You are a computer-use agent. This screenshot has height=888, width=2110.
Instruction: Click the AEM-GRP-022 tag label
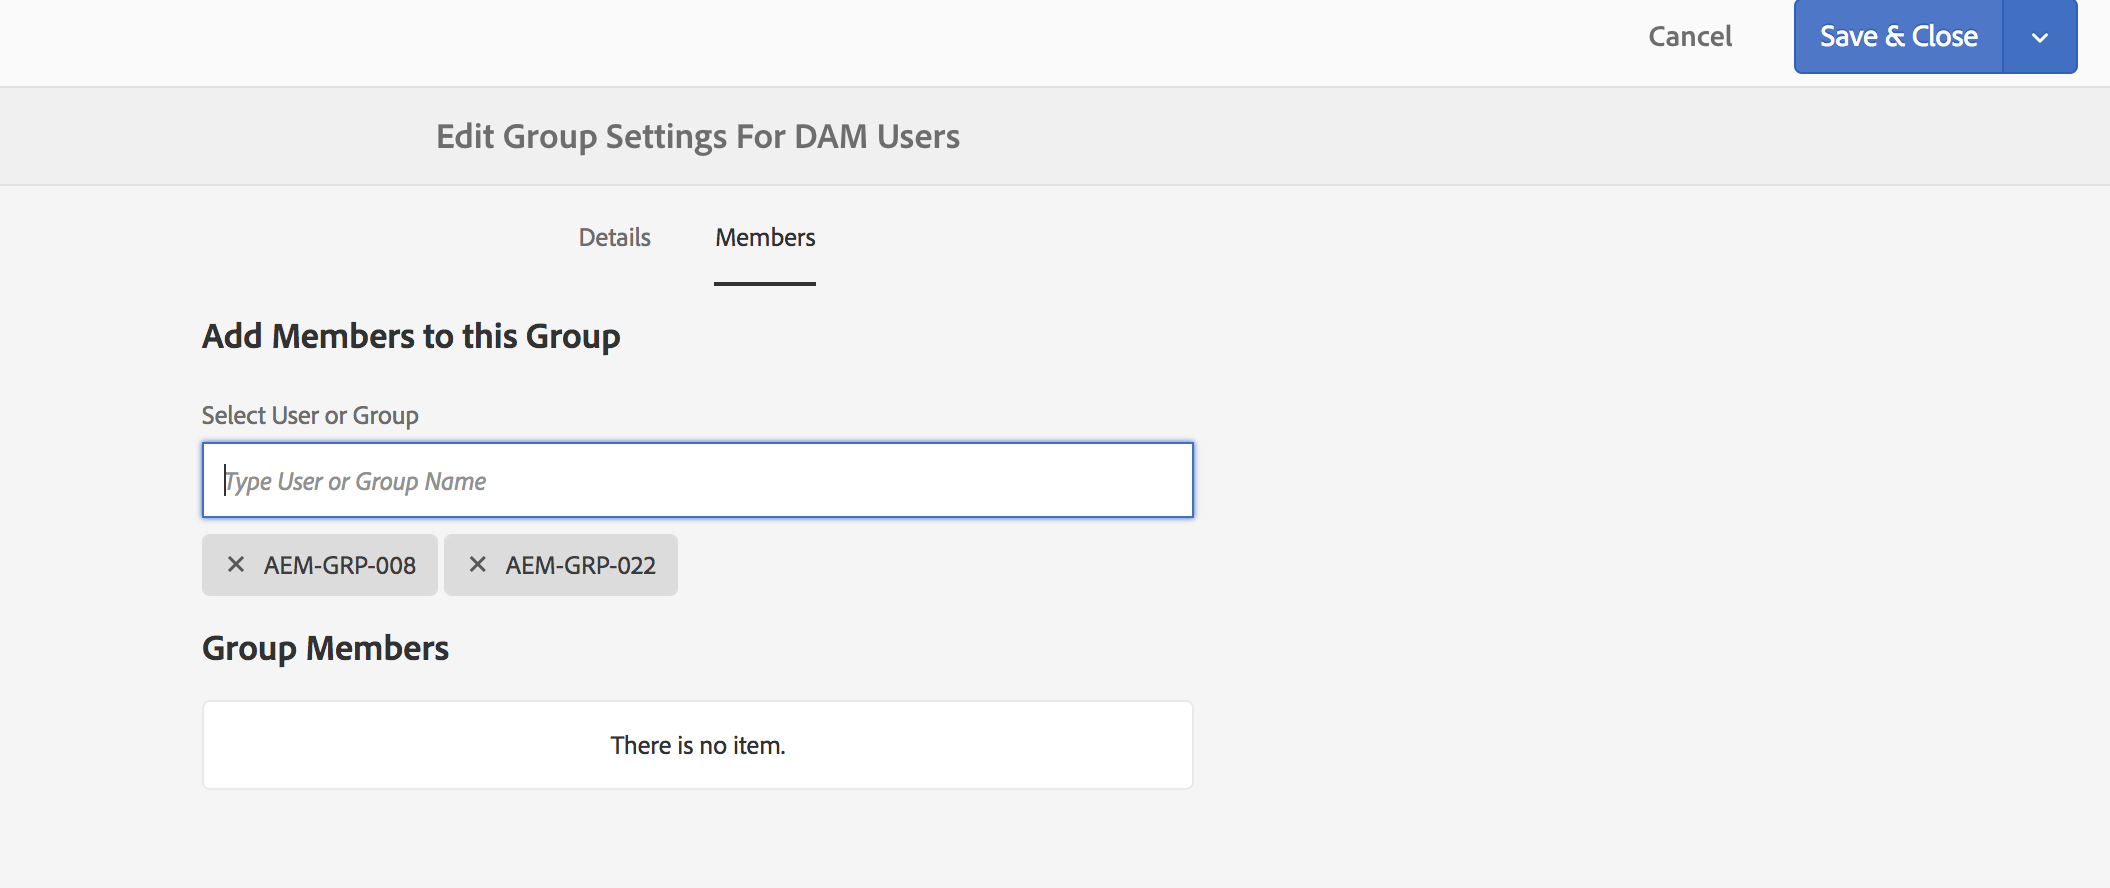pyautogui.click(x=581, y=566)
